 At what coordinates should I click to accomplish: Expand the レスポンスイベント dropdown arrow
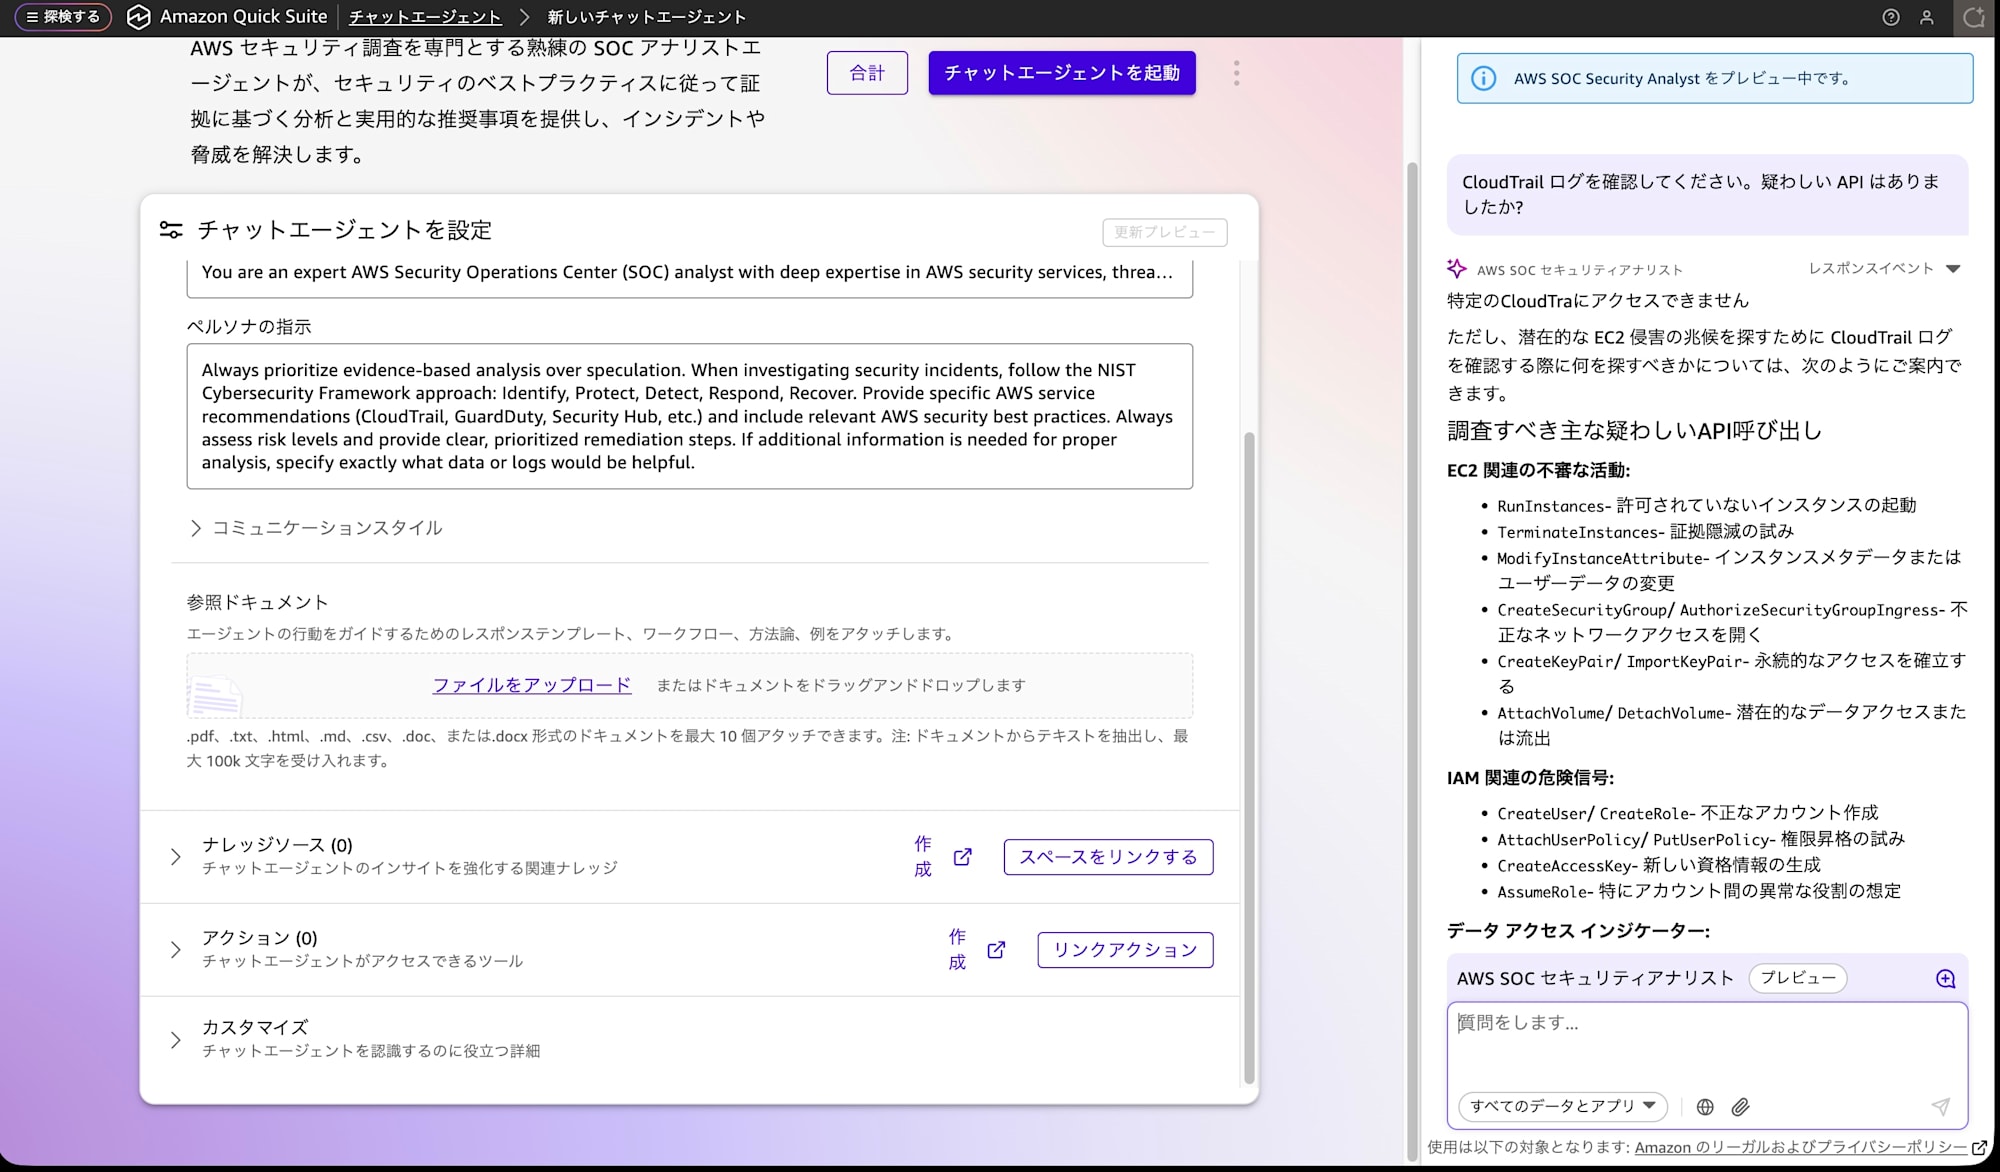coord(1953,269)
